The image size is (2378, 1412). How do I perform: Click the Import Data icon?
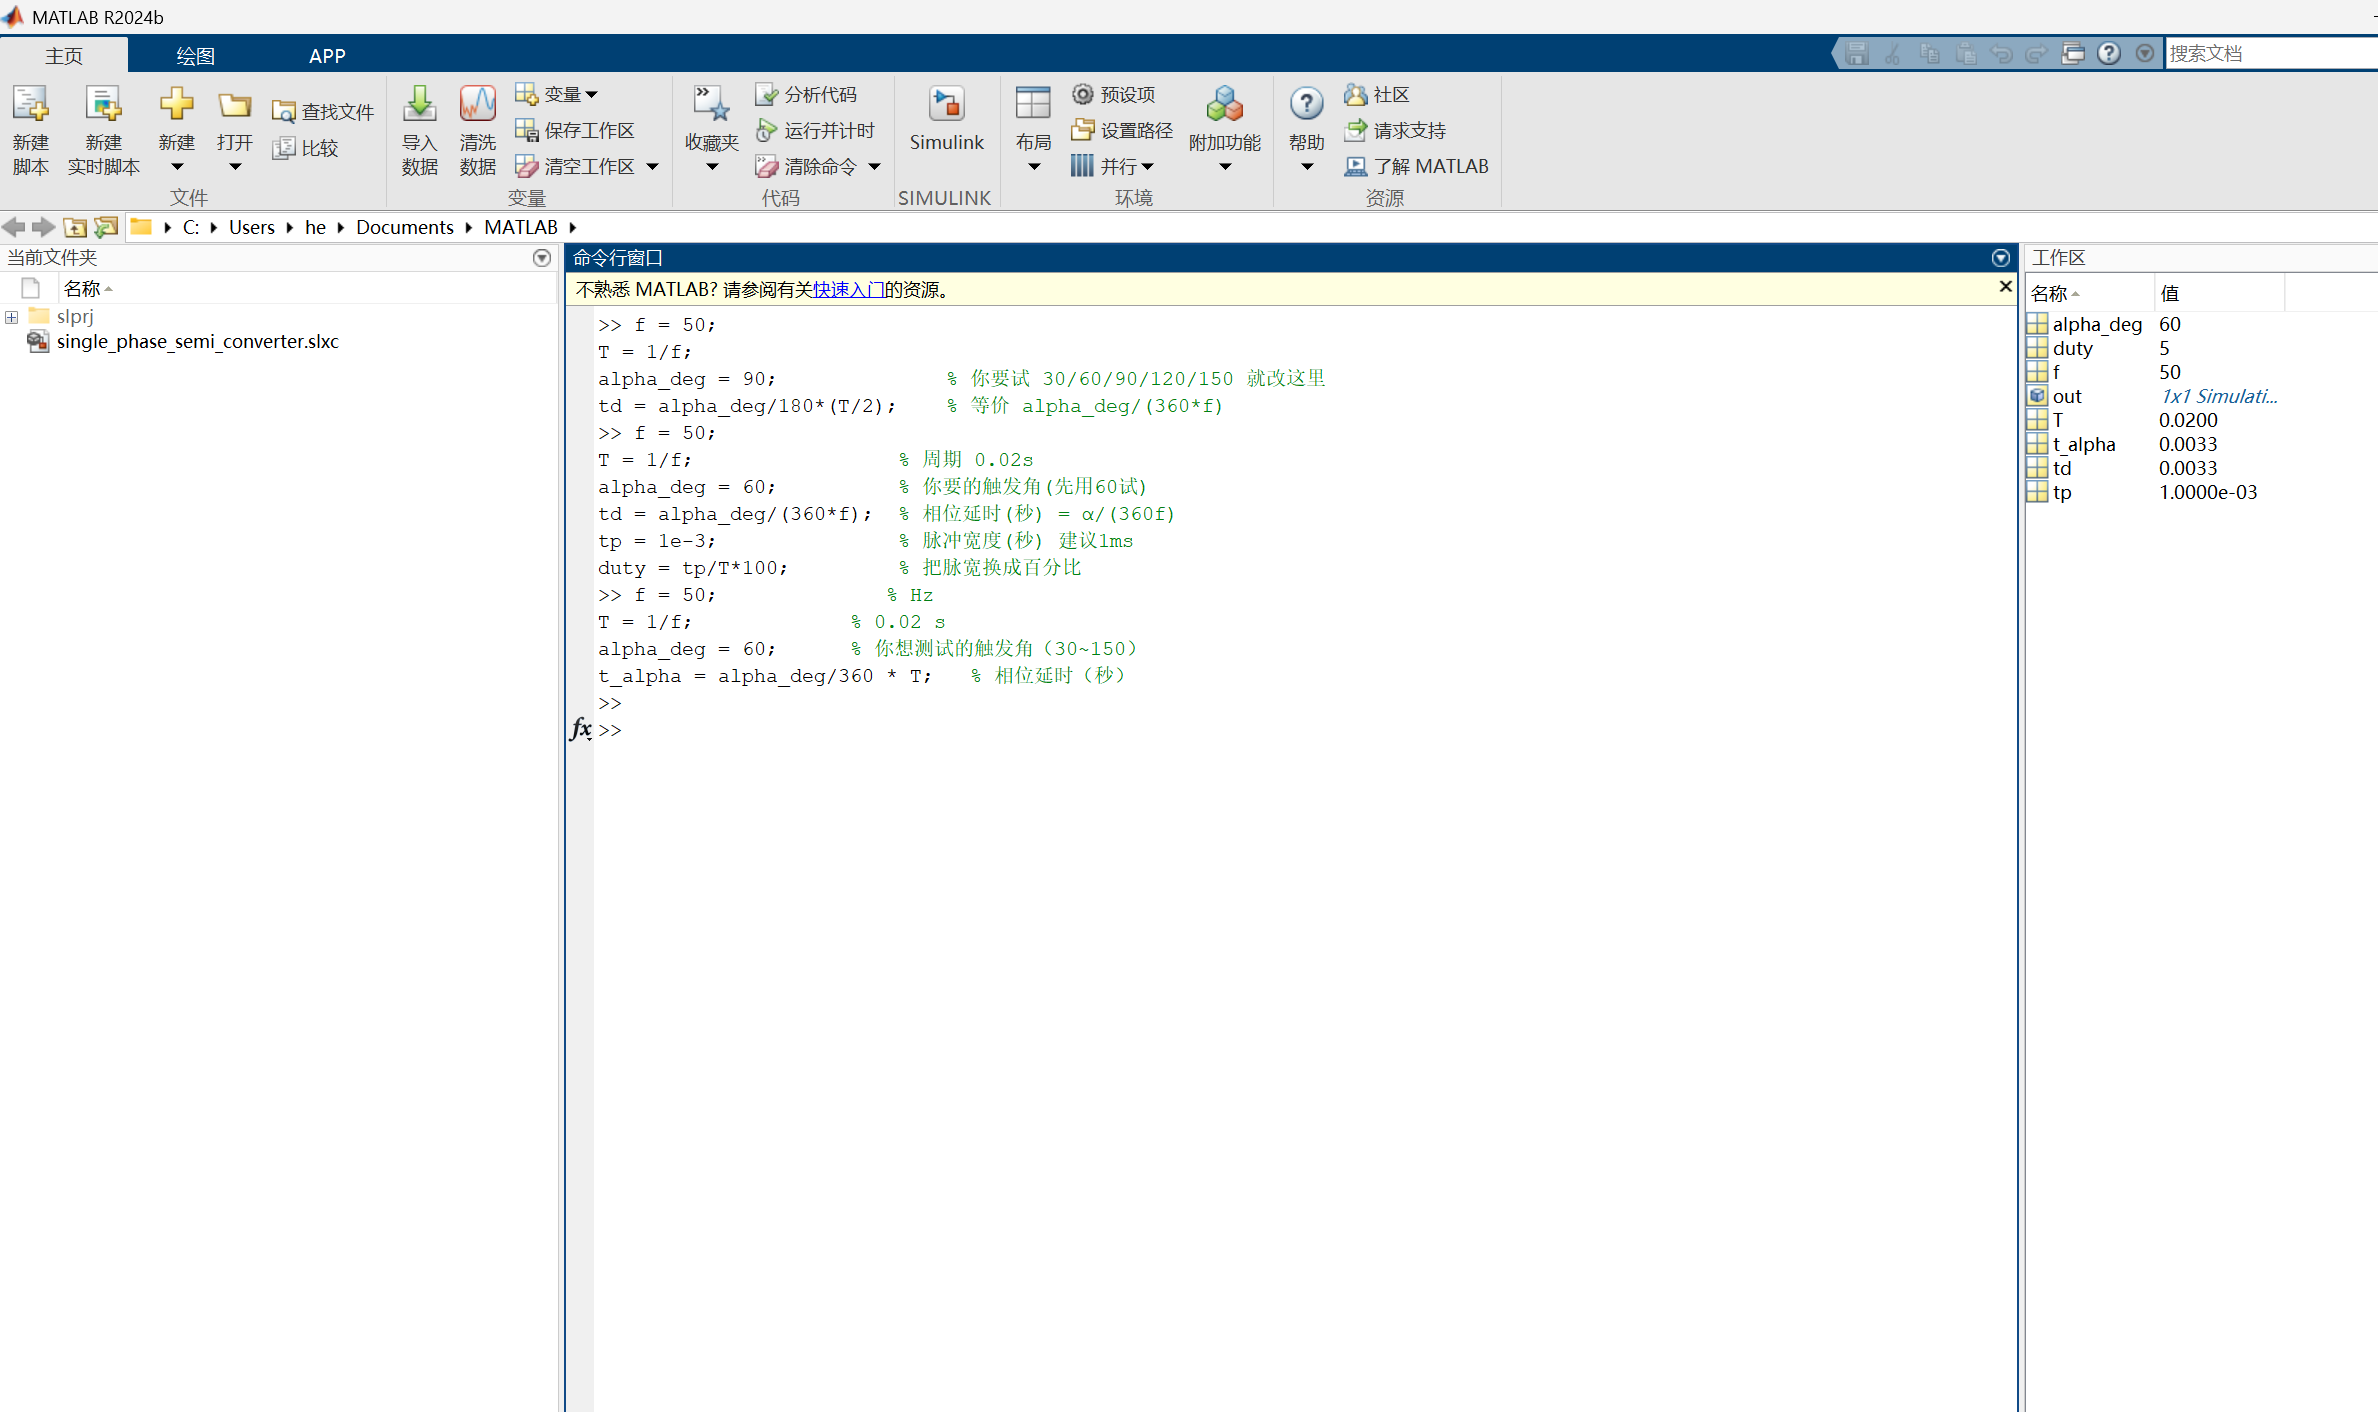(x=419, y=105)
